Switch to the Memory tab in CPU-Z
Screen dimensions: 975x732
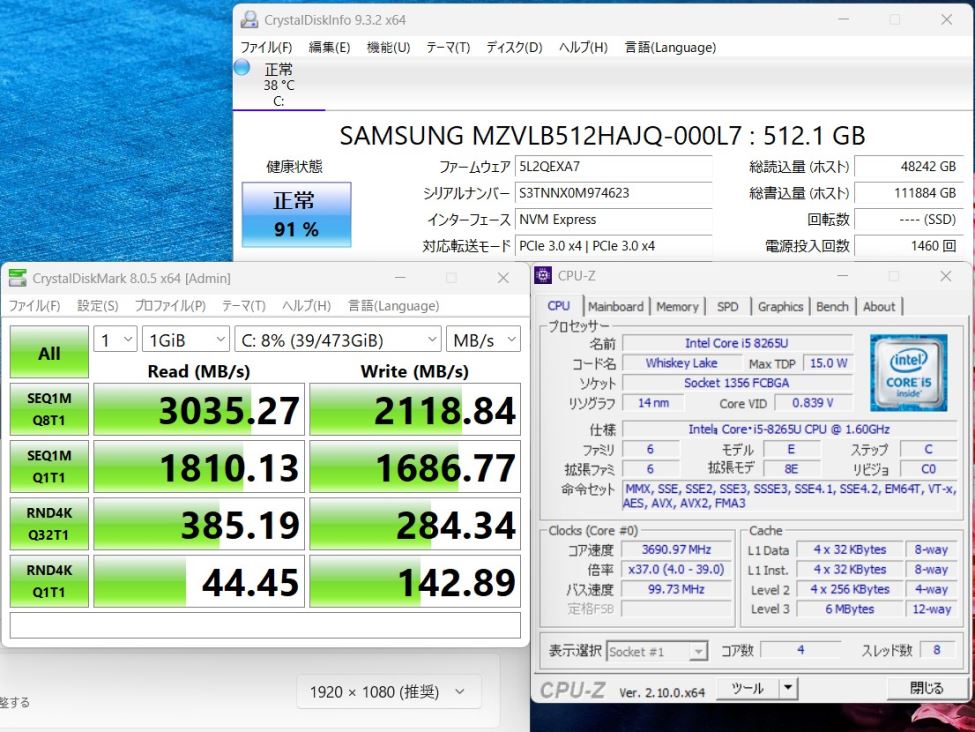click(677, 307)
